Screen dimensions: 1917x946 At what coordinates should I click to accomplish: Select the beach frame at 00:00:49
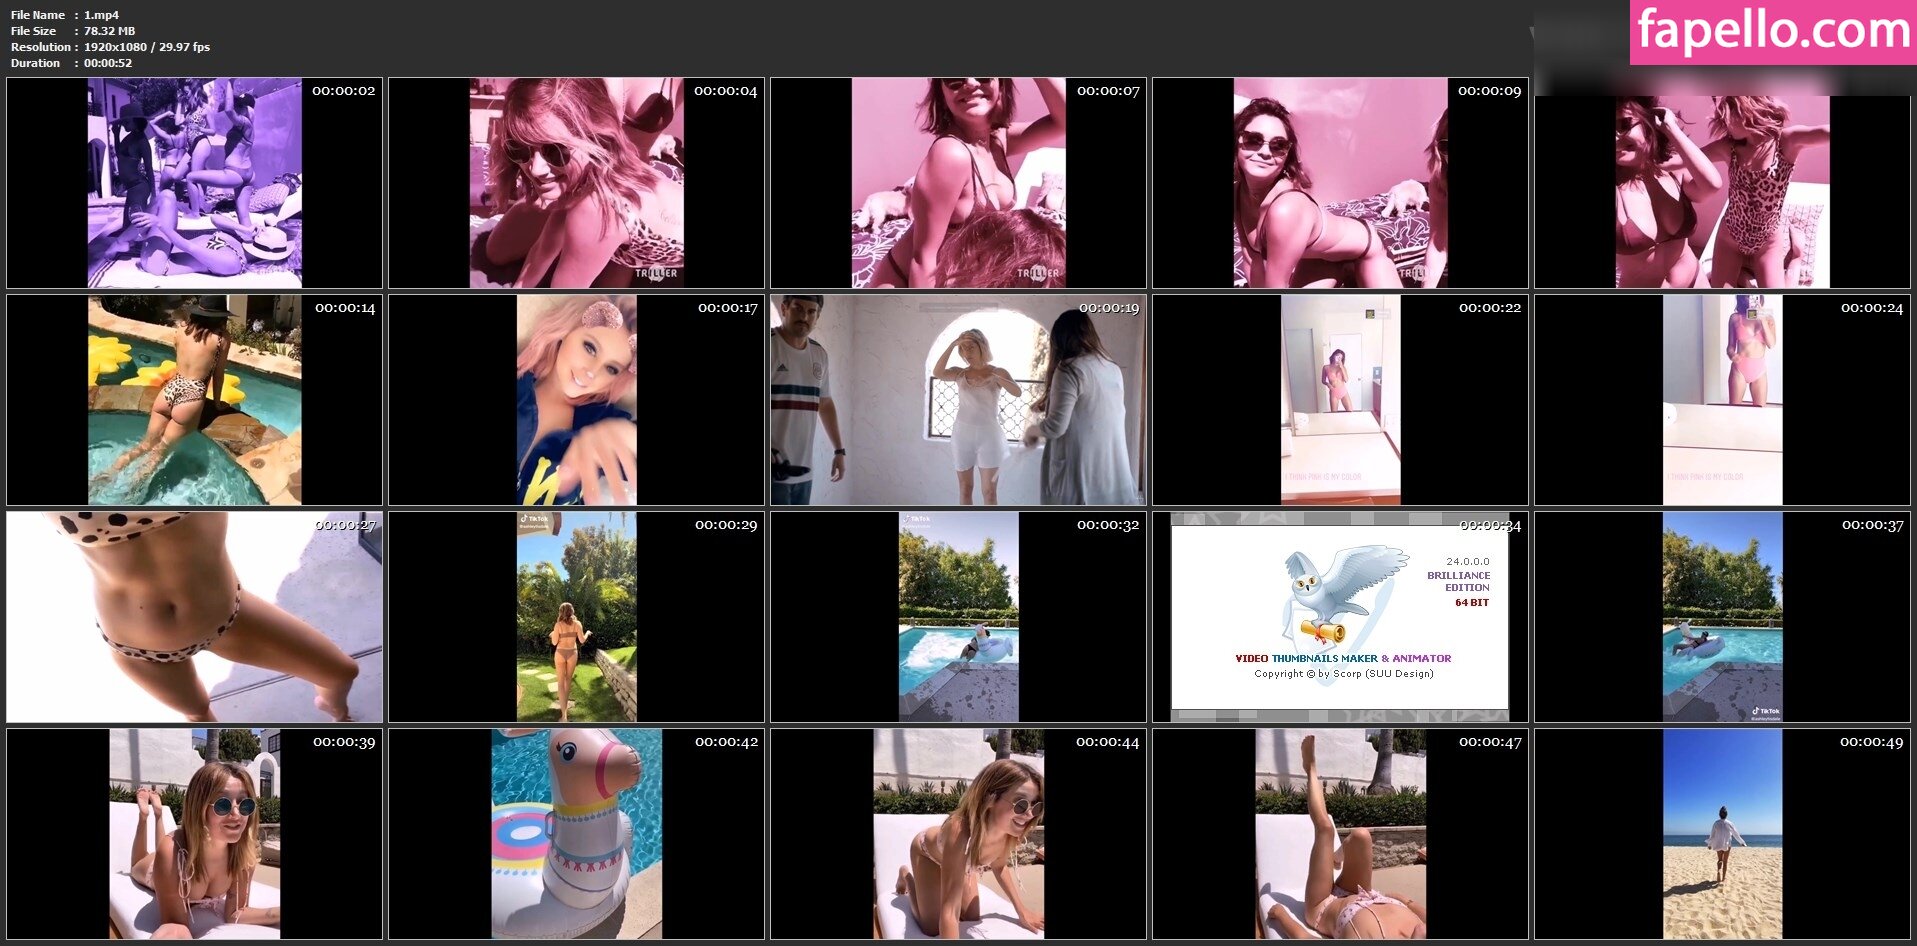(1722, 834)
